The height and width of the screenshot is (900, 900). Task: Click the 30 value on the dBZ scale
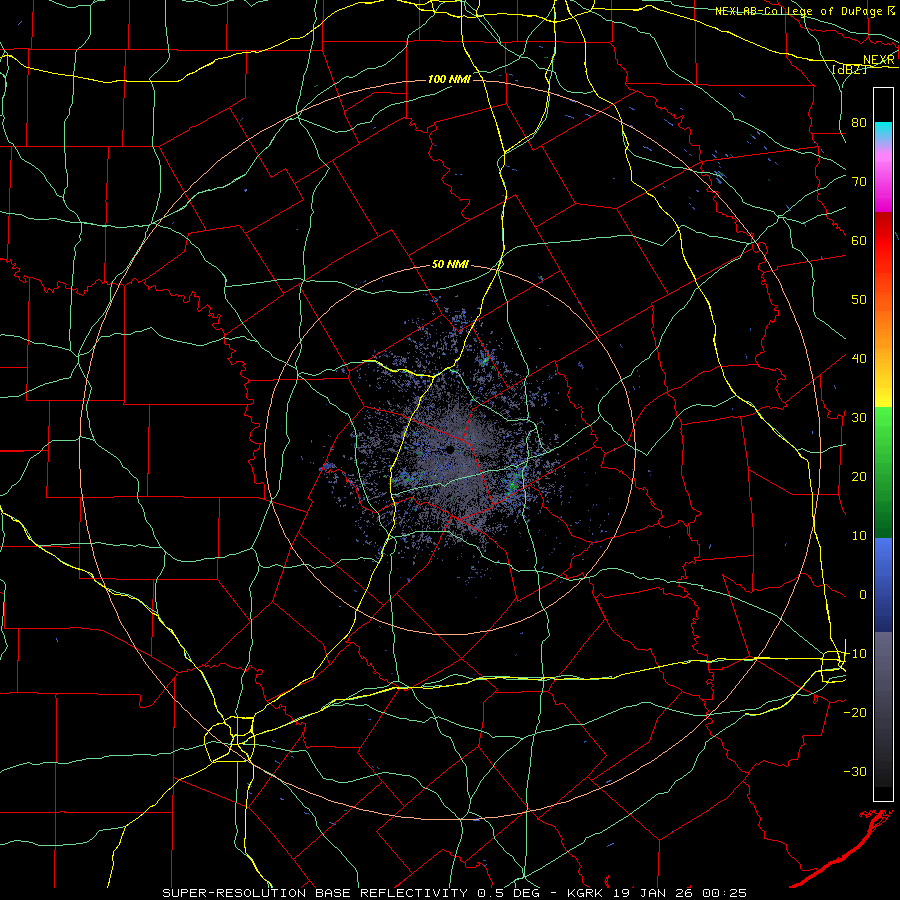coord(859,418)
